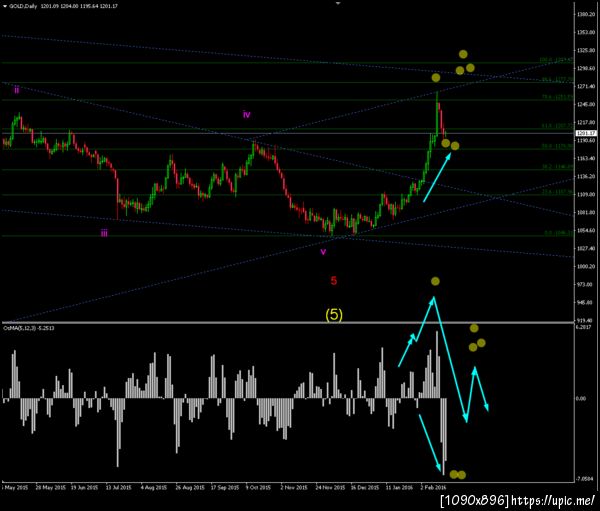
Task: Select the purple wave label iii
Action: 104,233
